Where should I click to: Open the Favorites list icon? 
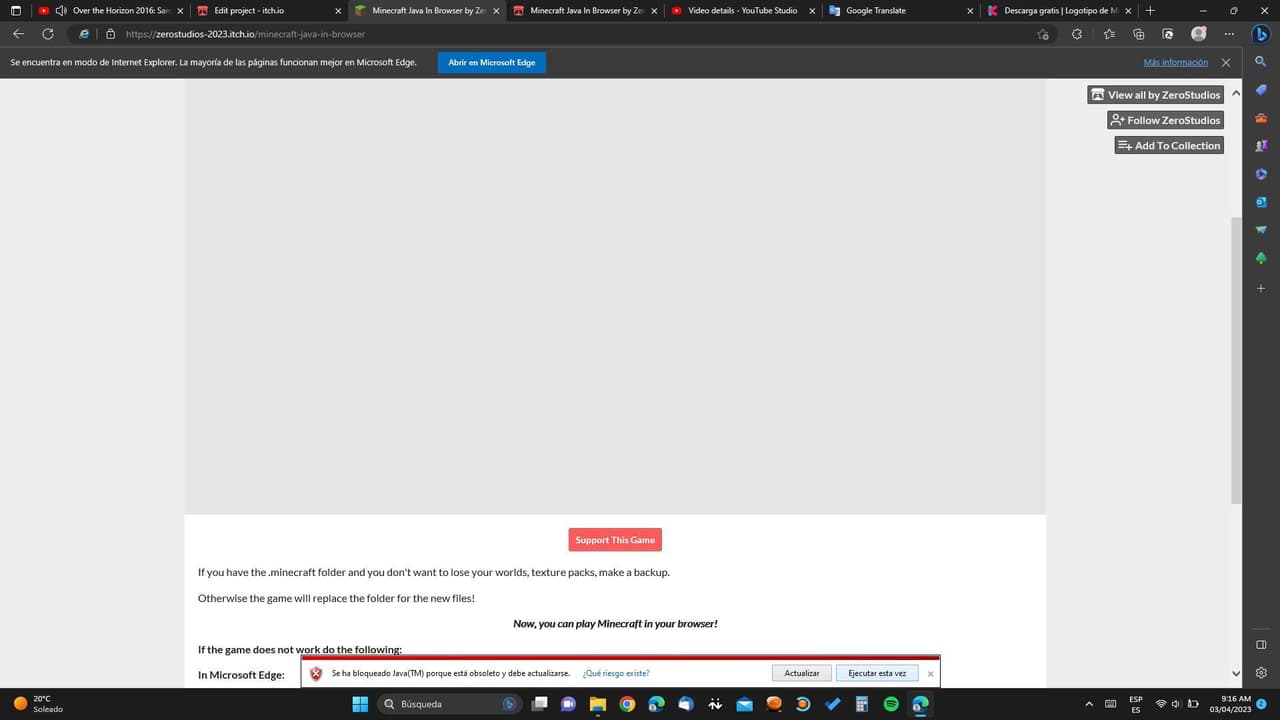coord(1109,34)
